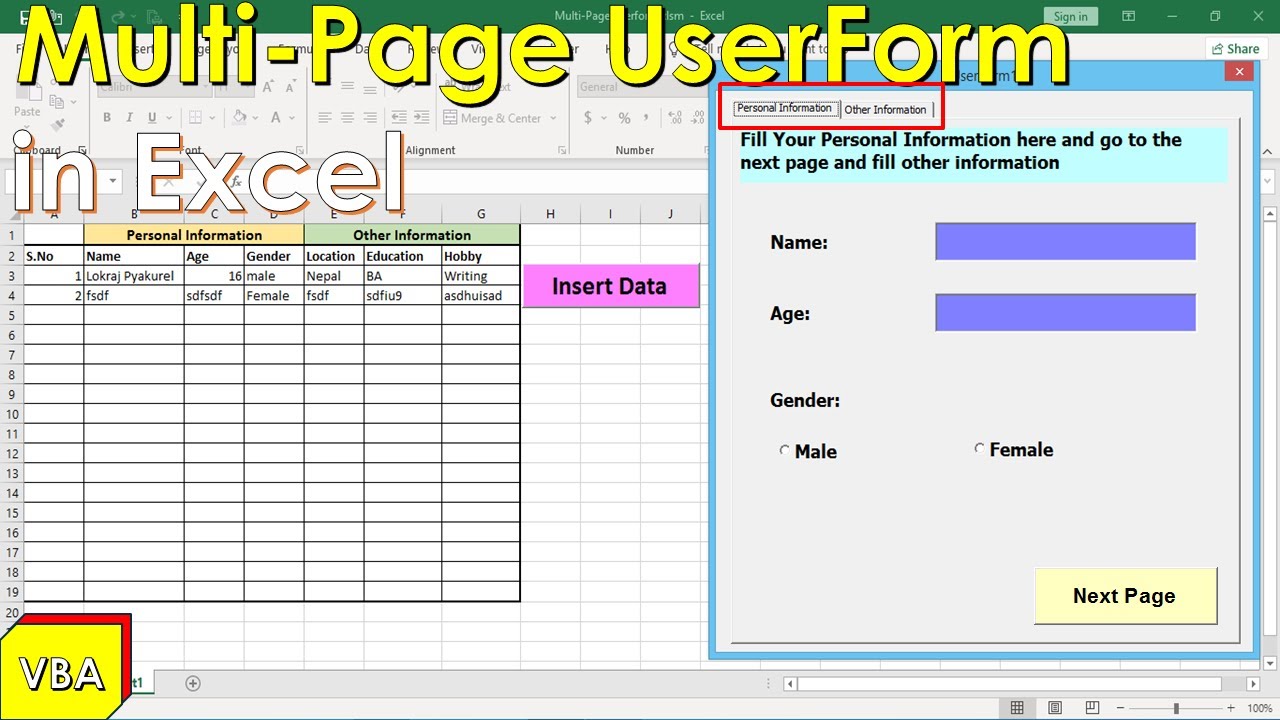Switch to Page Break Preview
The height and width of the screenshot is (720, 1280).
(x=1093, y=708)
